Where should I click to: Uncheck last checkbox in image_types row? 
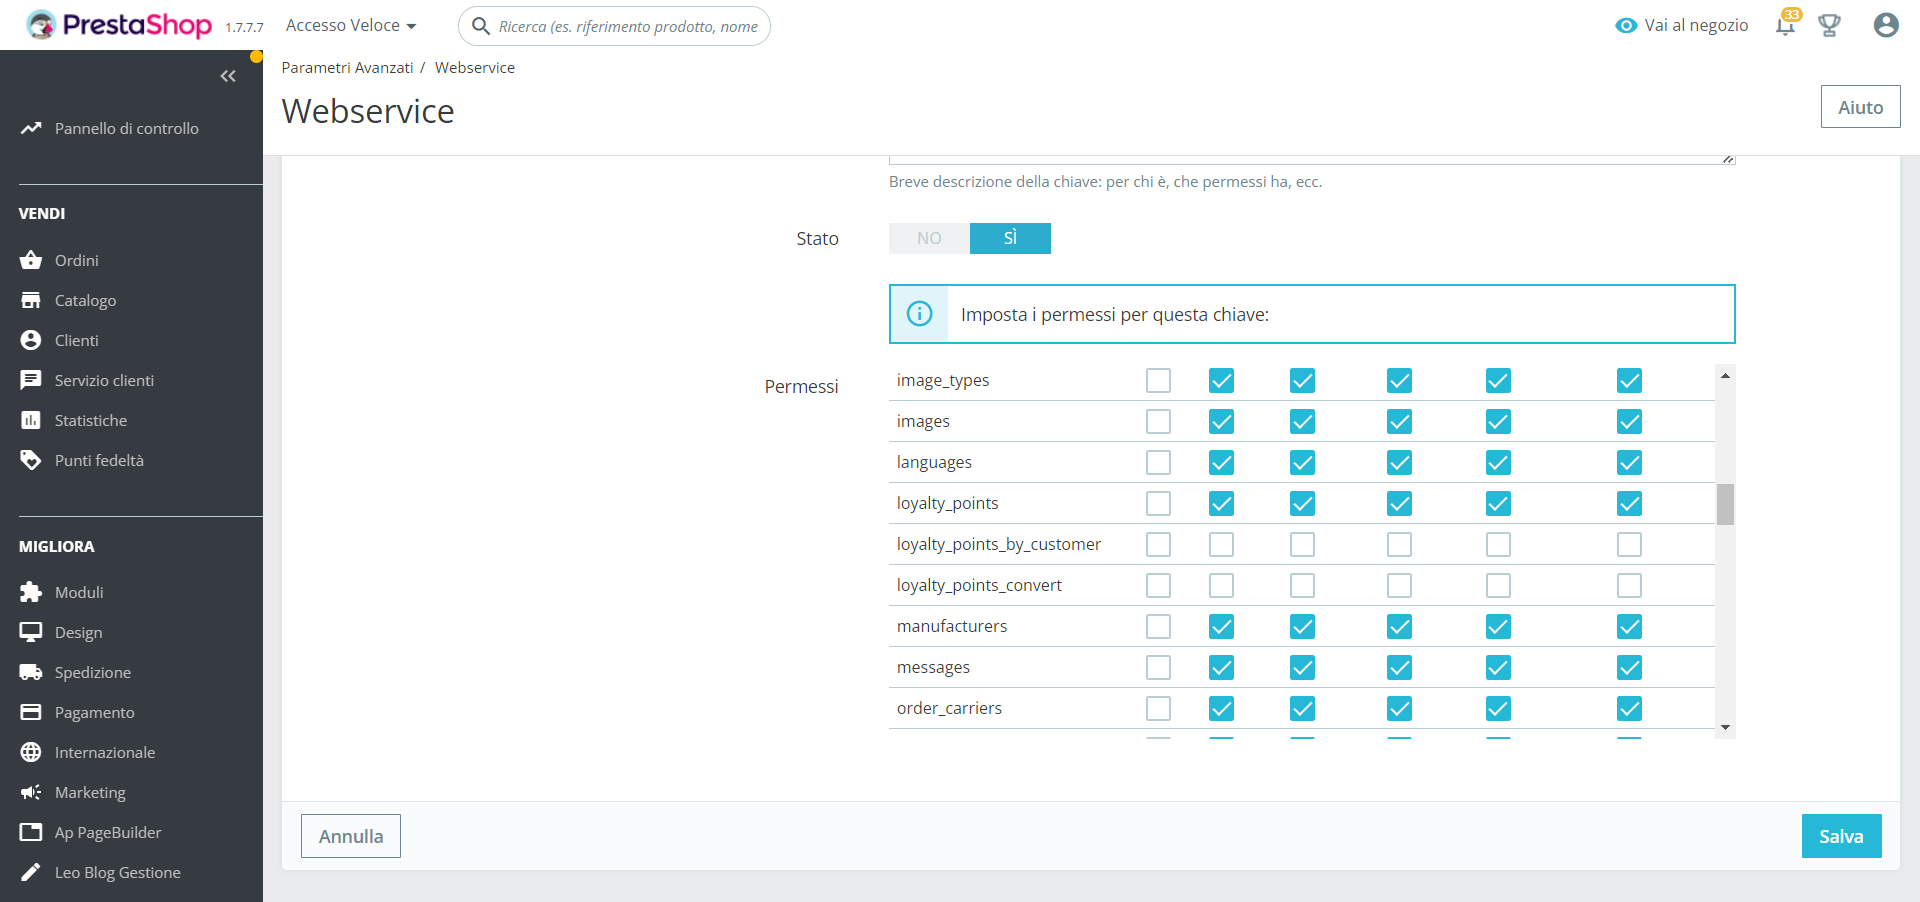pyautogui.click(x=1629, y=380)
